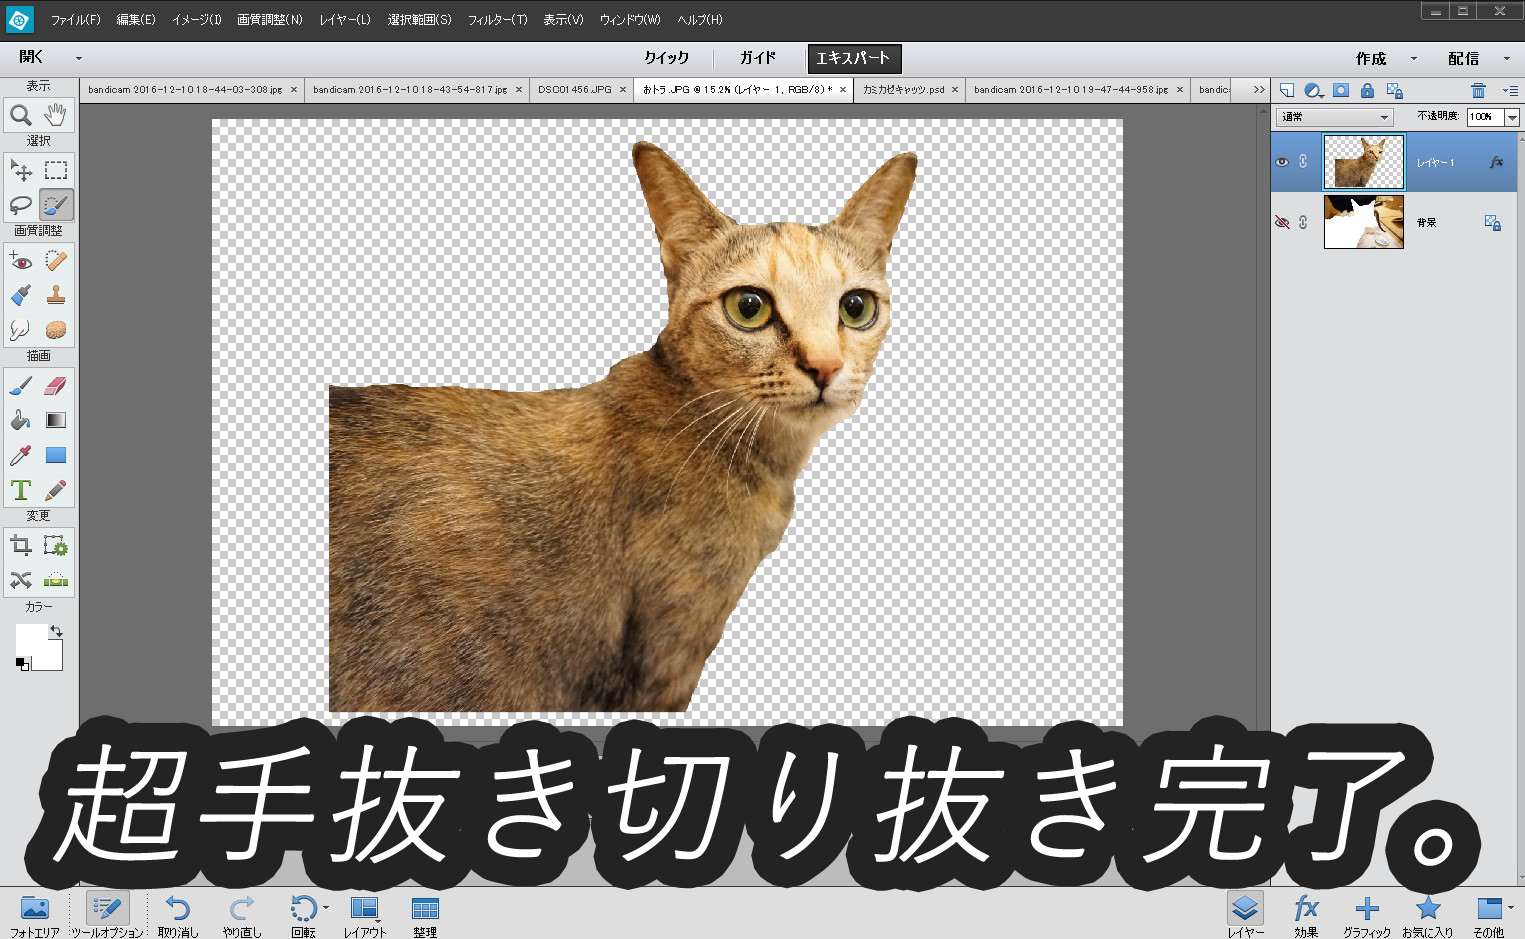Select the Color Picker eyedropper tool

click(21, 456)
